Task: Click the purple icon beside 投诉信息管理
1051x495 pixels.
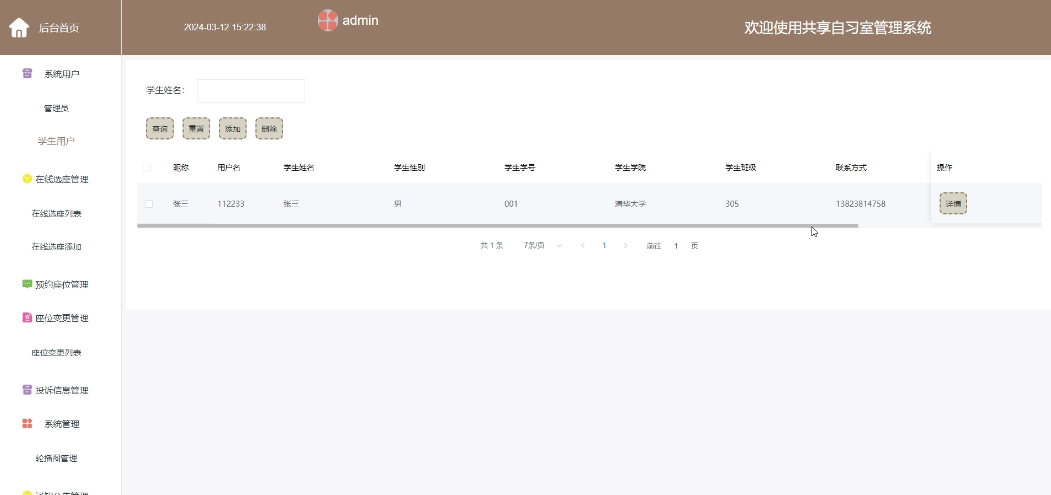Action: pyautogui.click(x=27, y=390)
